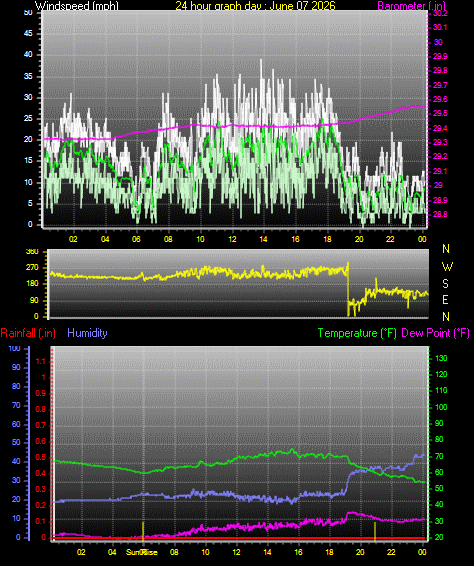Click the Dew Point (°F) legend label
This screenshot has width=474, height=566.
tap(435, 333)
